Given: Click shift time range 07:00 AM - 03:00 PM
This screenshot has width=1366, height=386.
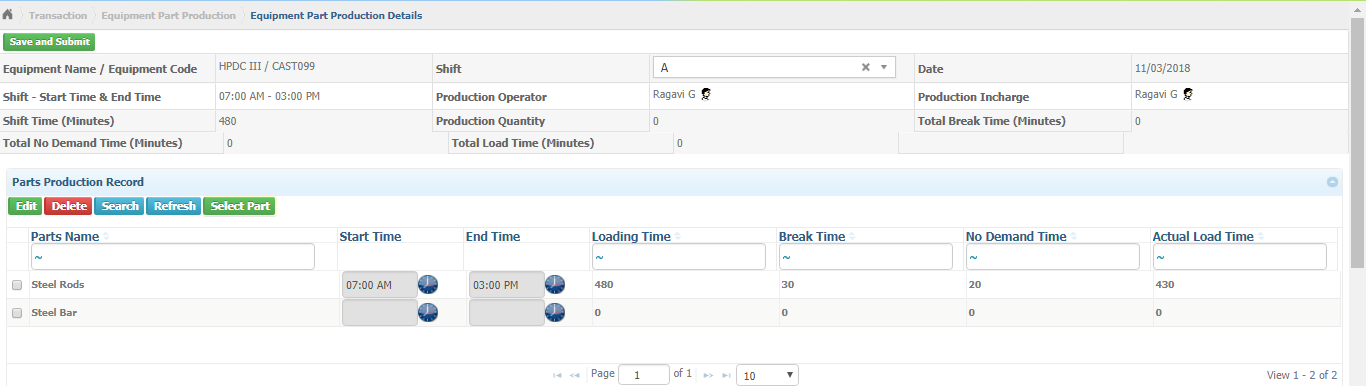Looking at the screenshot, I should 269,96.
